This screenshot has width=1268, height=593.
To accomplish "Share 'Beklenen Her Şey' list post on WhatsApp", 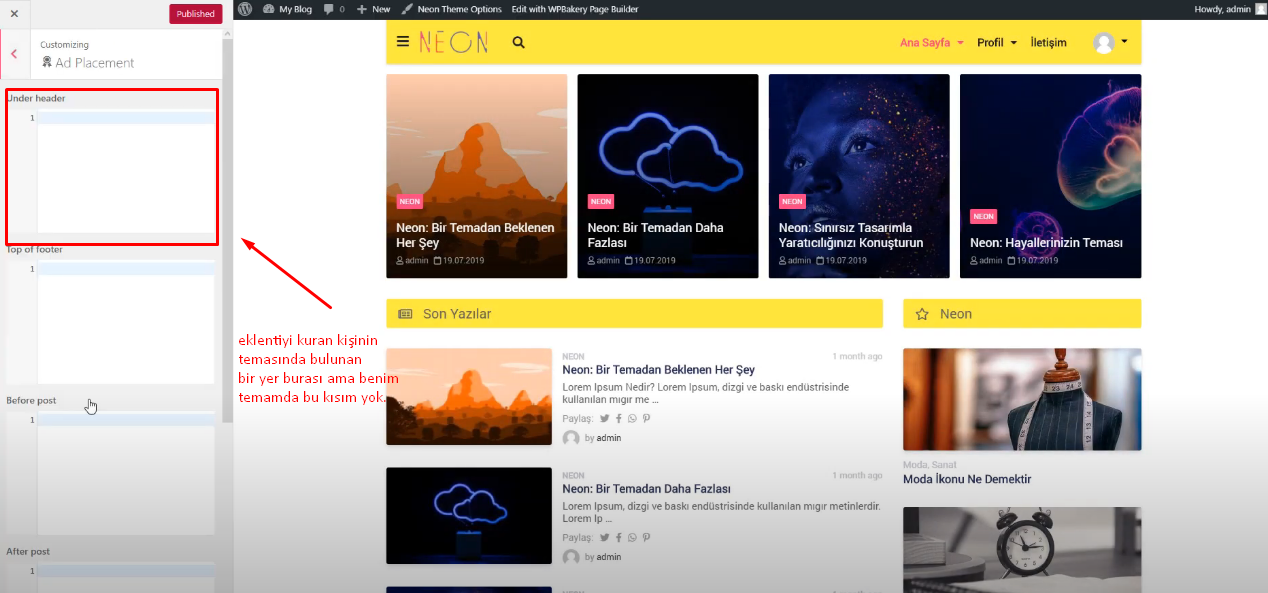I will pos(632,419).
